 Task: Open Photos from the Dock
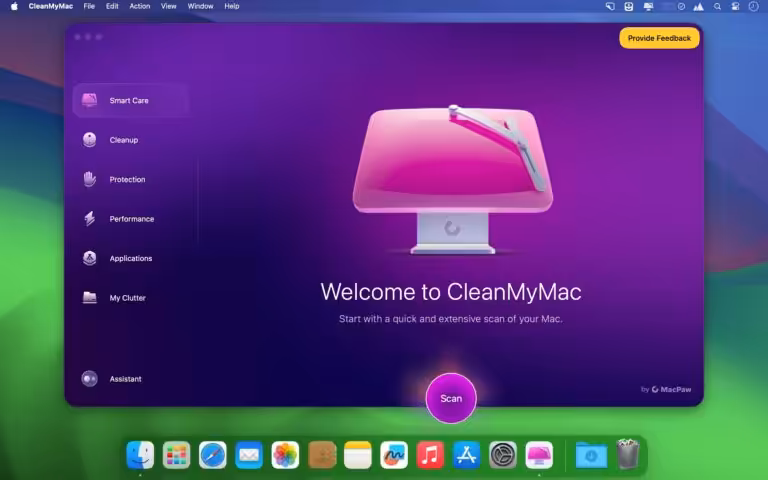[285, 455]
